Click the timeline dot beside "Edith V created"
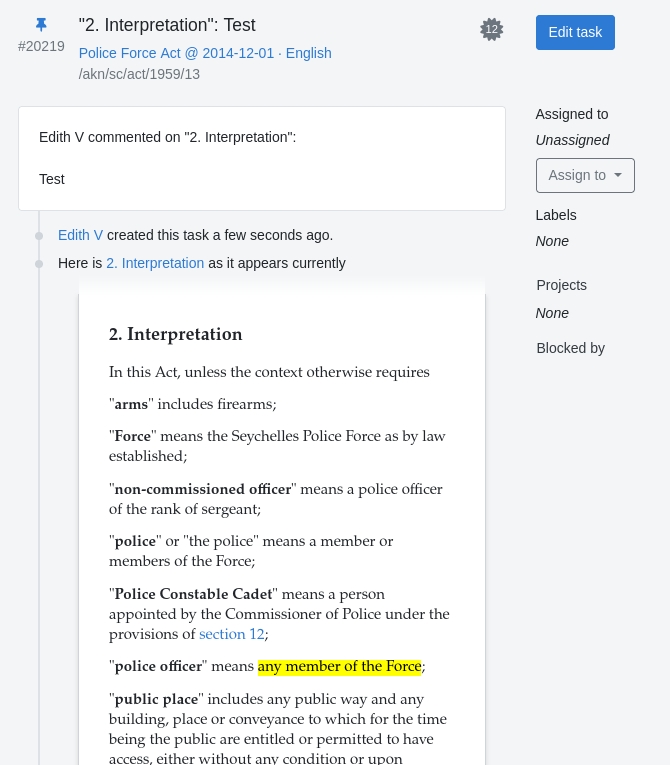Image resolution: width=670 pixels, height=765 pixels. (x=39, y=236)
